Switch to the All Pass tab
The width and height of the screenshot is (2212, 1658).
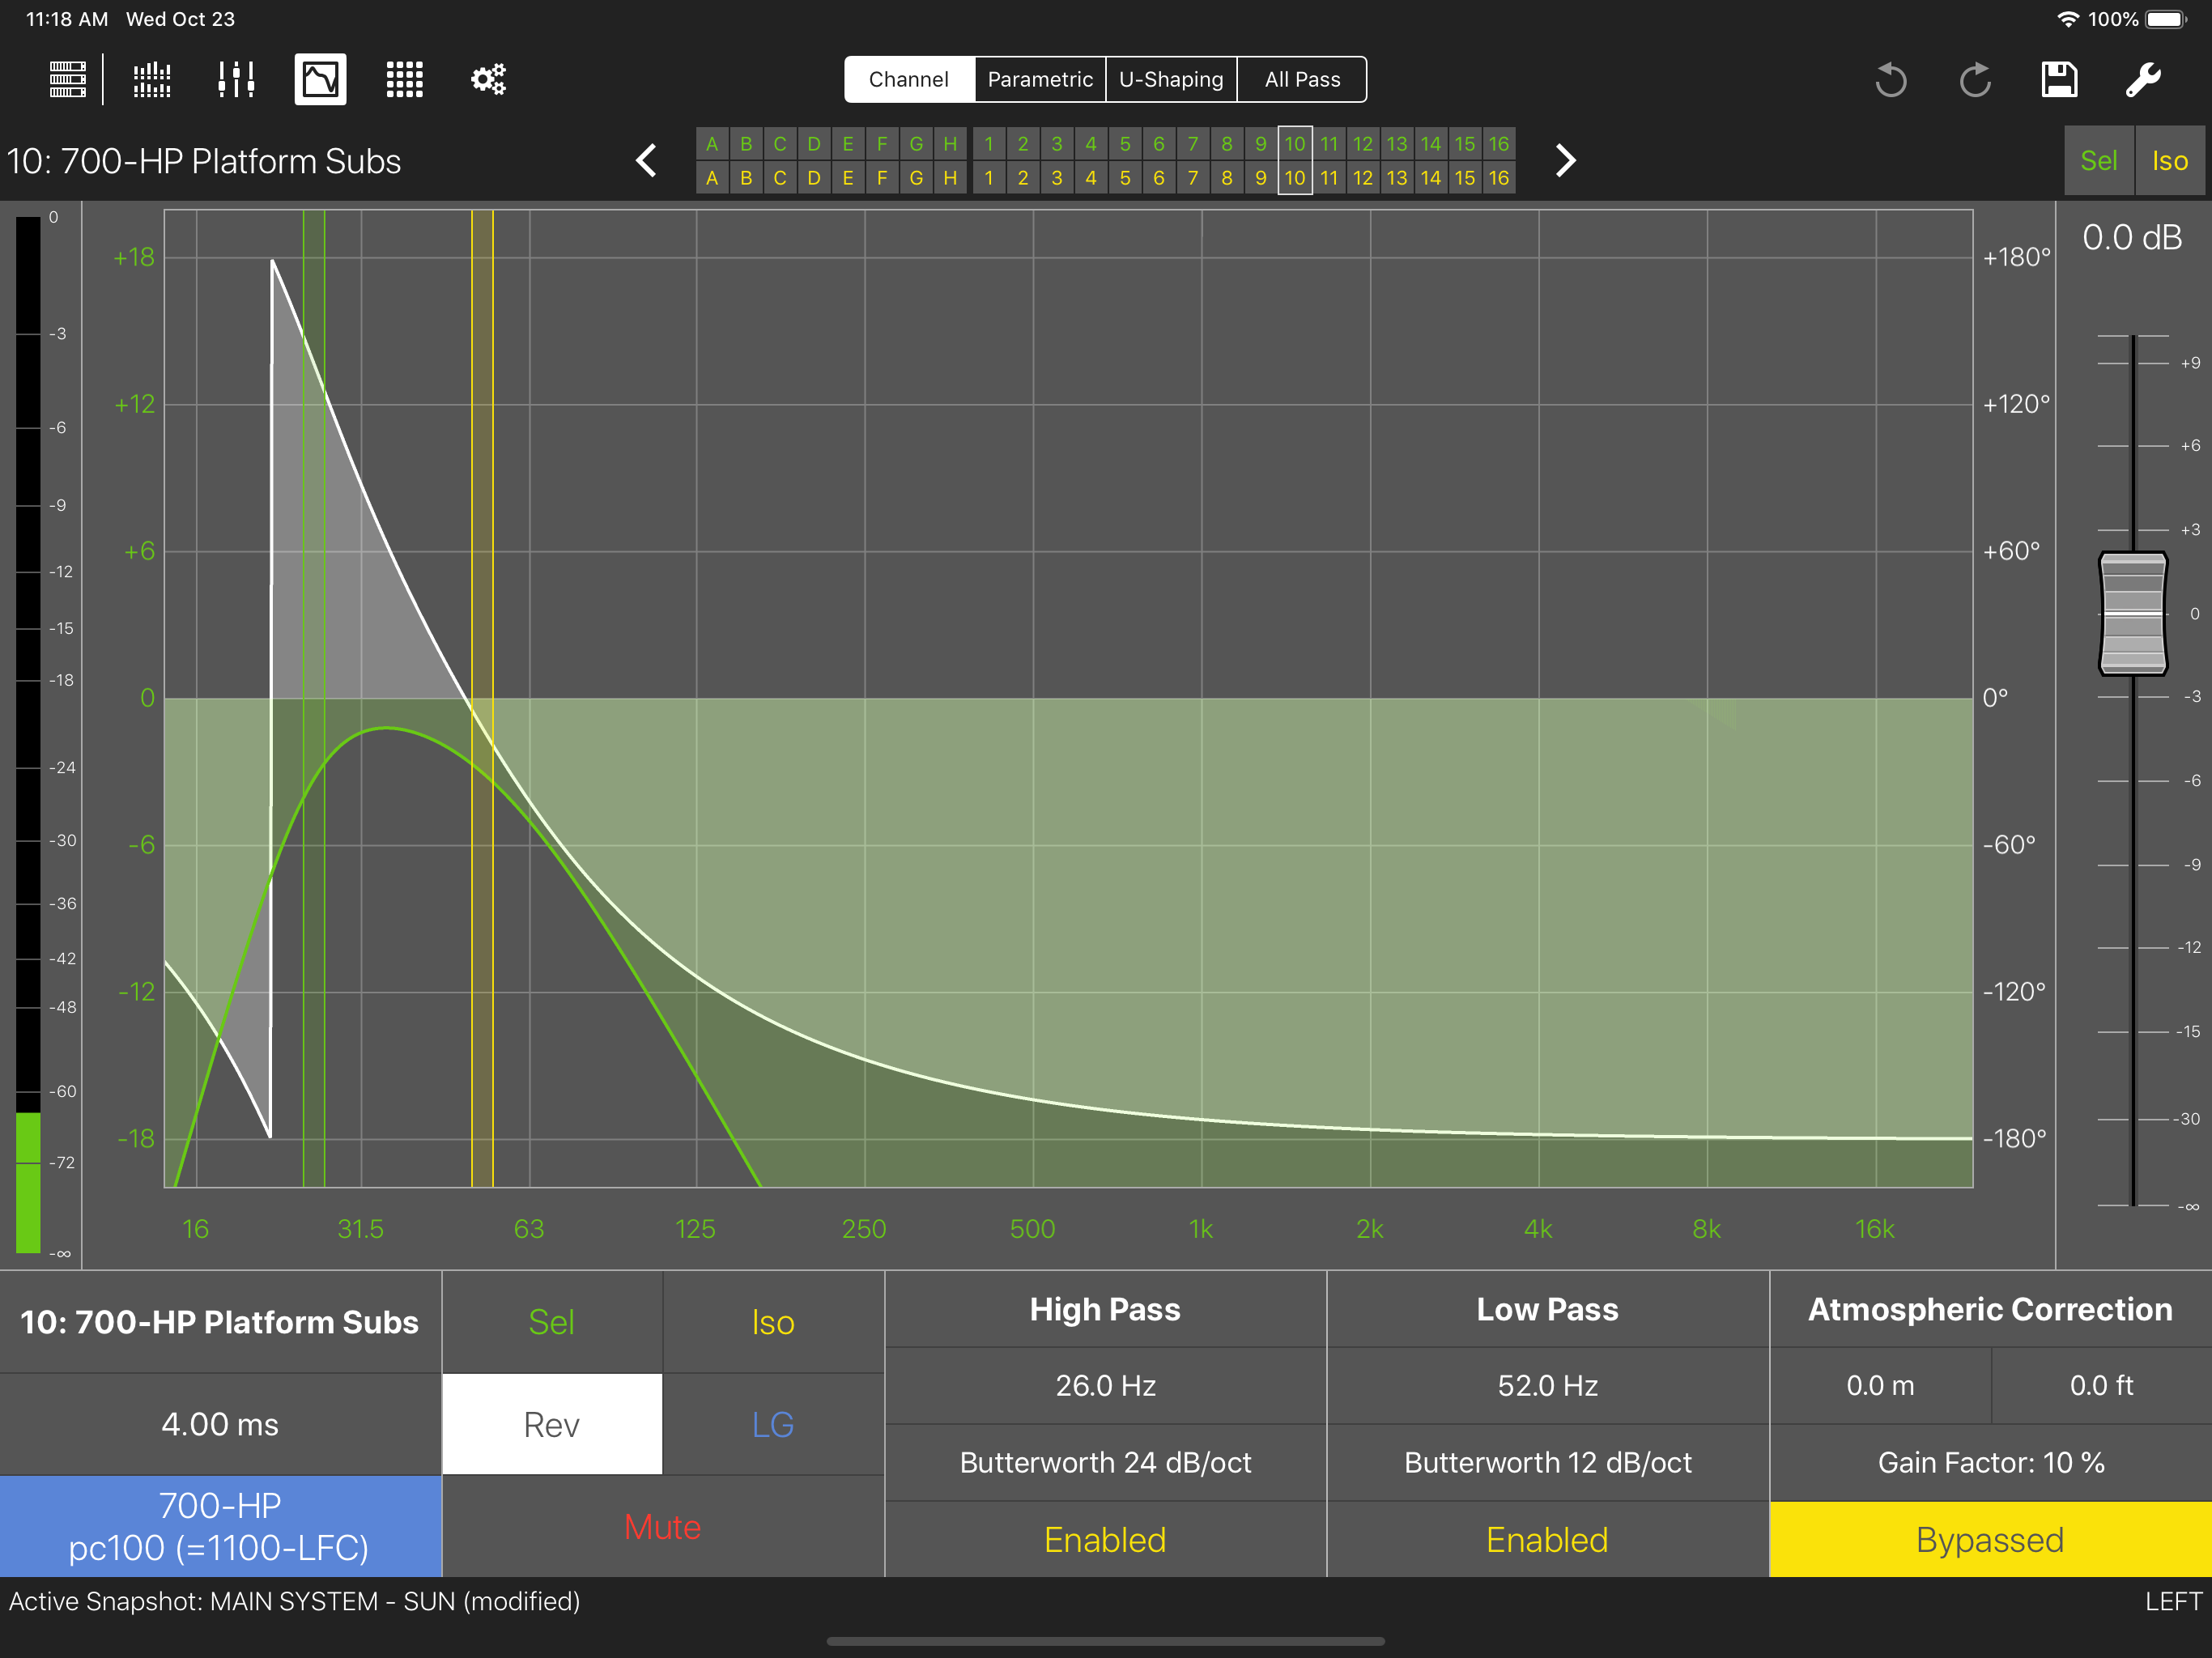point(1302,79)
